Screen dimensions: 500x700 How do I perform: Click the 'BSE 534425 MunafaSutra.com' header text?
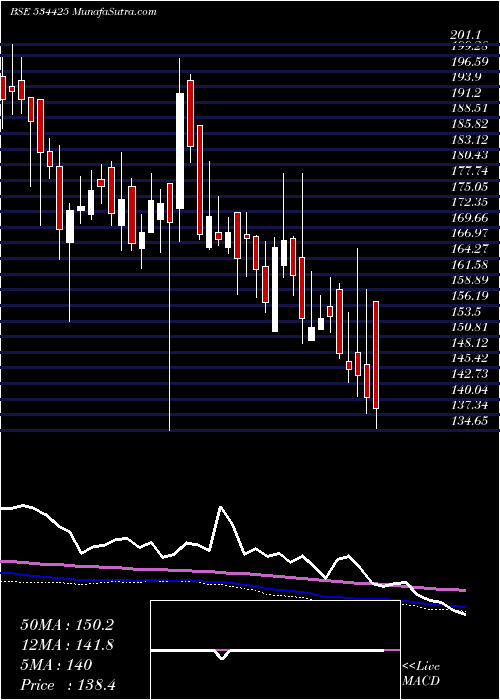point(83,12)
